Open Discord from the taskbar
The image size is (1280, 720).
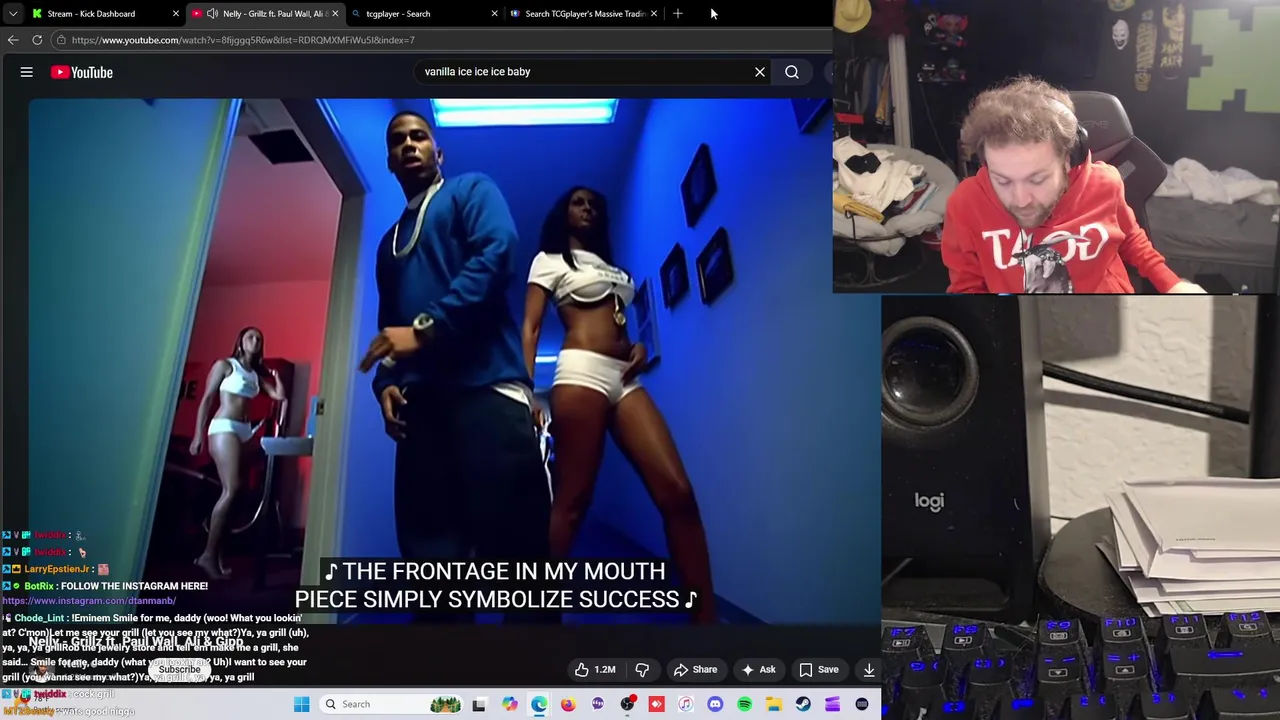(x=715, y=704)
